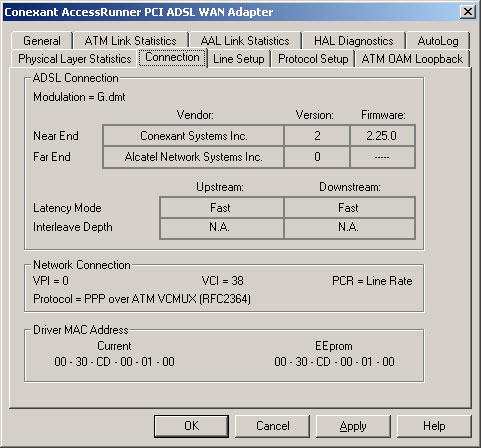The image size is (481, 448).
Task: Click the Upstream: column header
Action: pyautogui.click(x=220, y=187)
